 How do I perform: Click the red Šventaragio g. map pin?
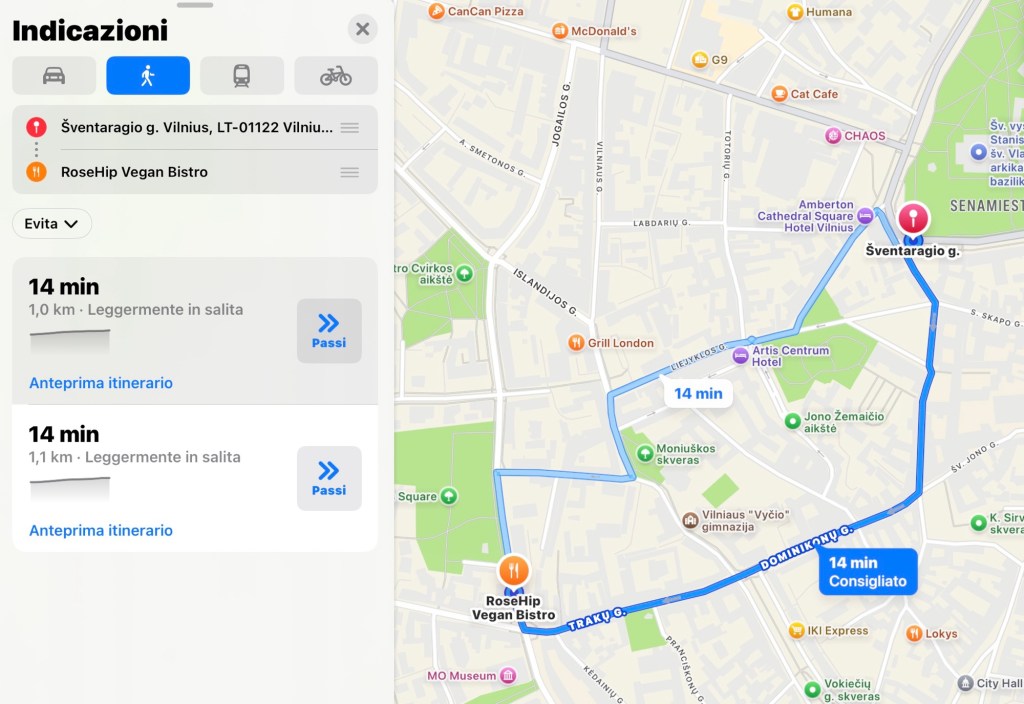pos(913,218)
